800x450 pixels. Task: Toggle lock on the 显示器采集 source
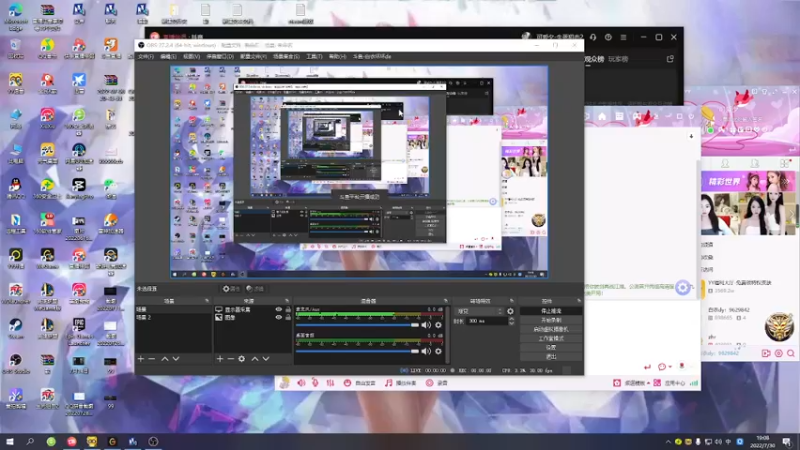click(x=288, y=309)
